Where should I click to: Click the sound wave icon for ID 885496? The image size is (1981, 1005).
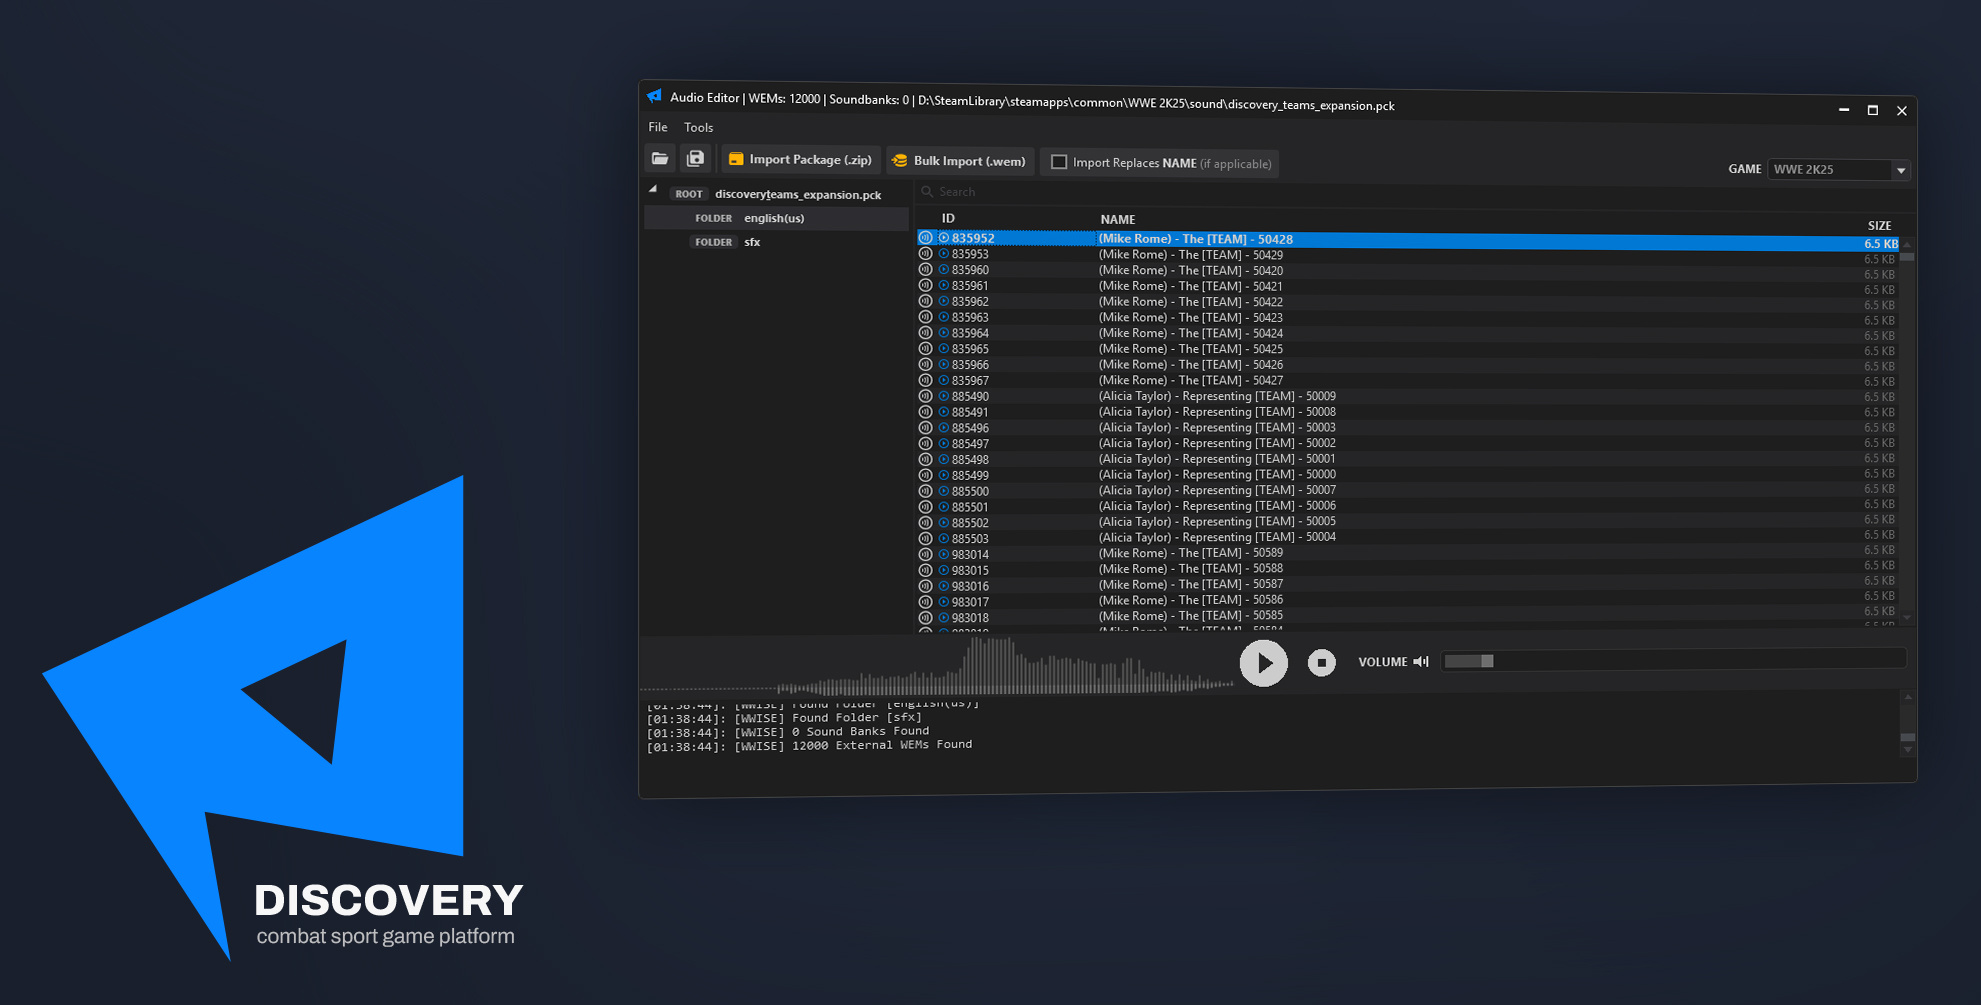point(925,428)
